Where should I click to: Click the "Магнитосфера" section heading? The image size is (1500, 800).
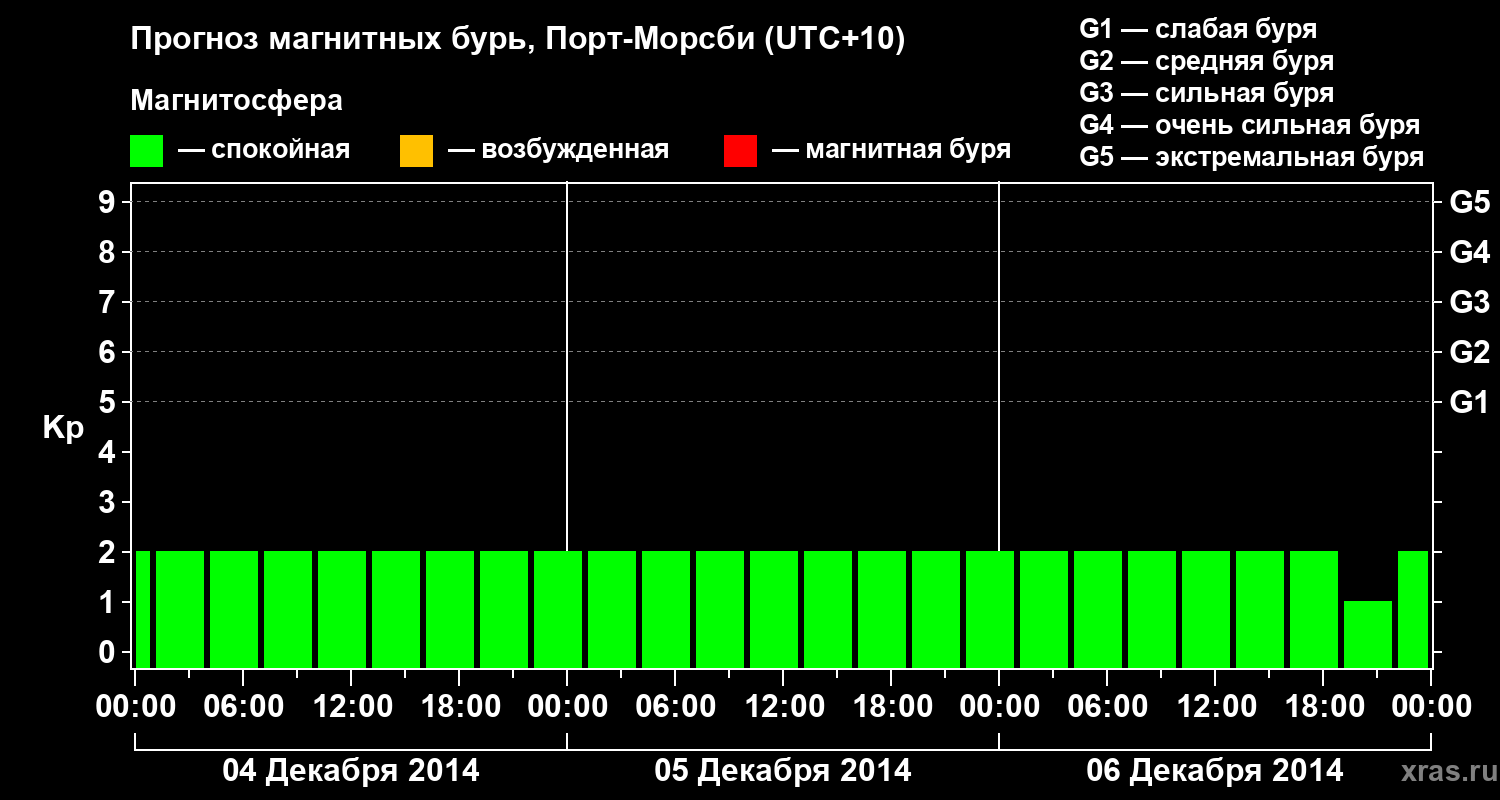pos(237,100)
